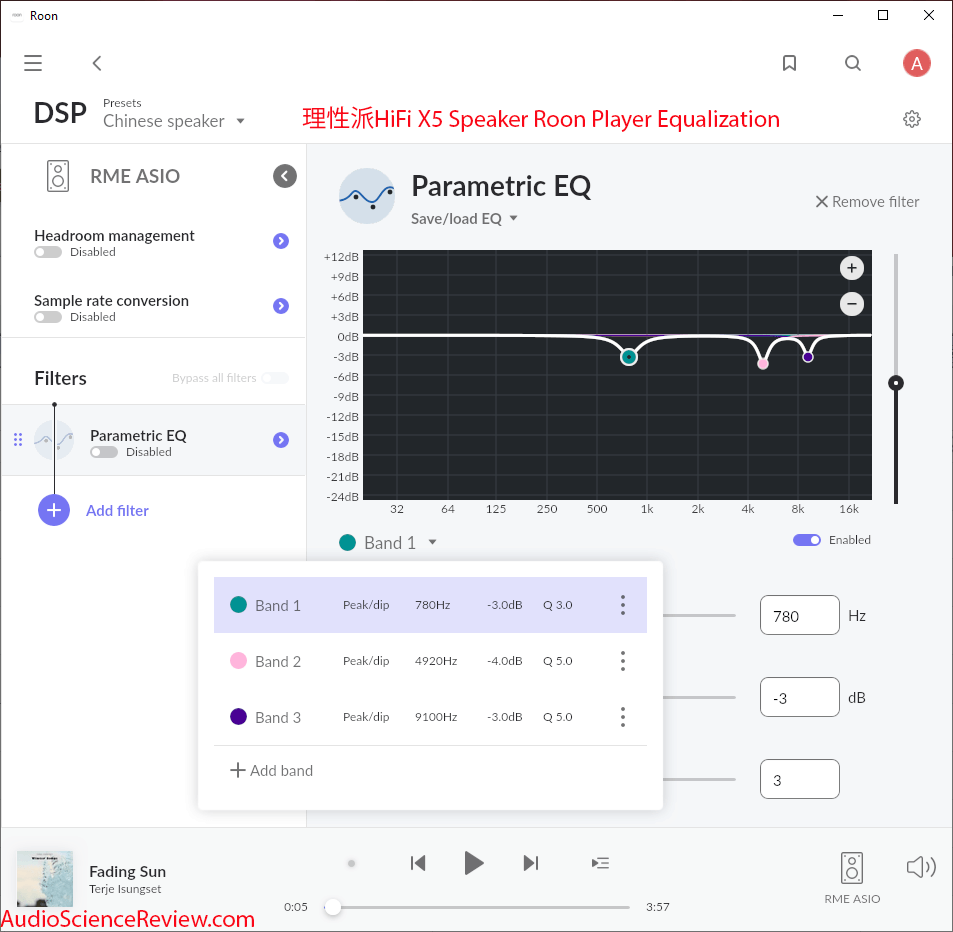Collapse the RME ASIO side panel arrow

tap(284, 176)
